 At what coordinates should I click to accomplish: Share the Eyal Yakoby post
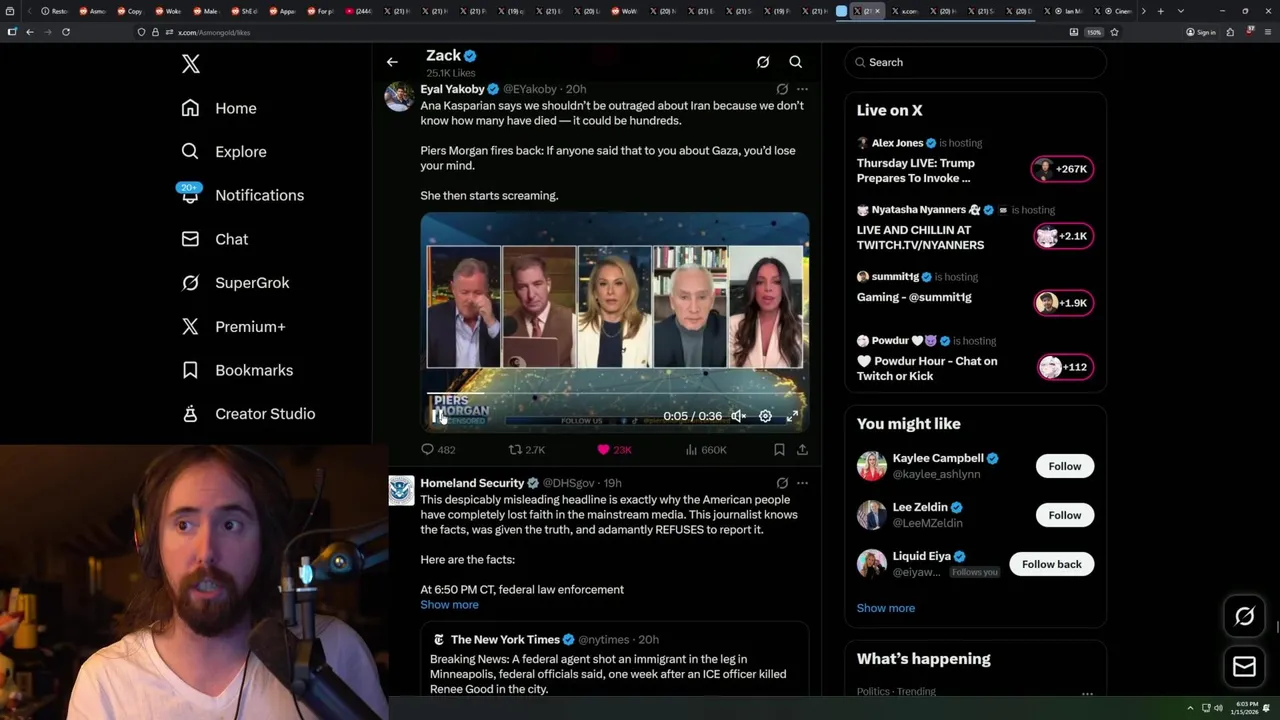(802, 450)
